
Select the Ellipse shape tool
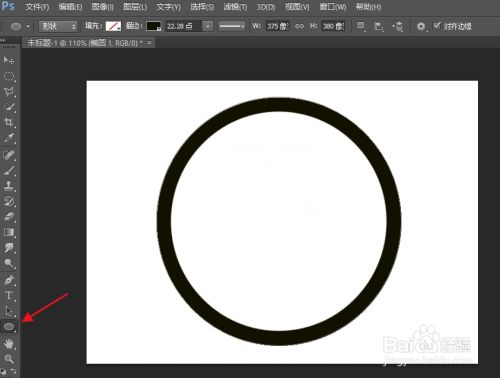click(9, 327)
